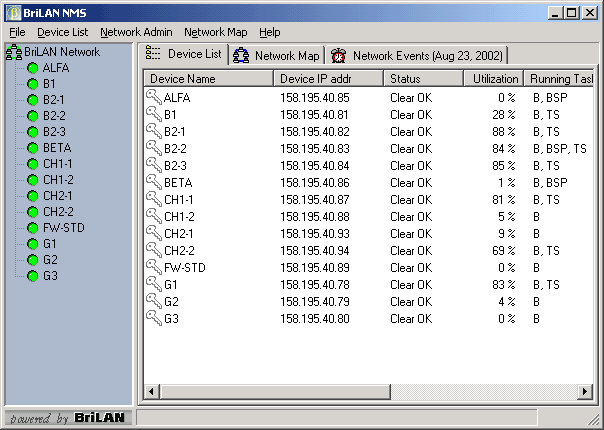Click the key icon in B2-1 row
The width and height of the screenshot is (604, 430).
coord(154,131)
